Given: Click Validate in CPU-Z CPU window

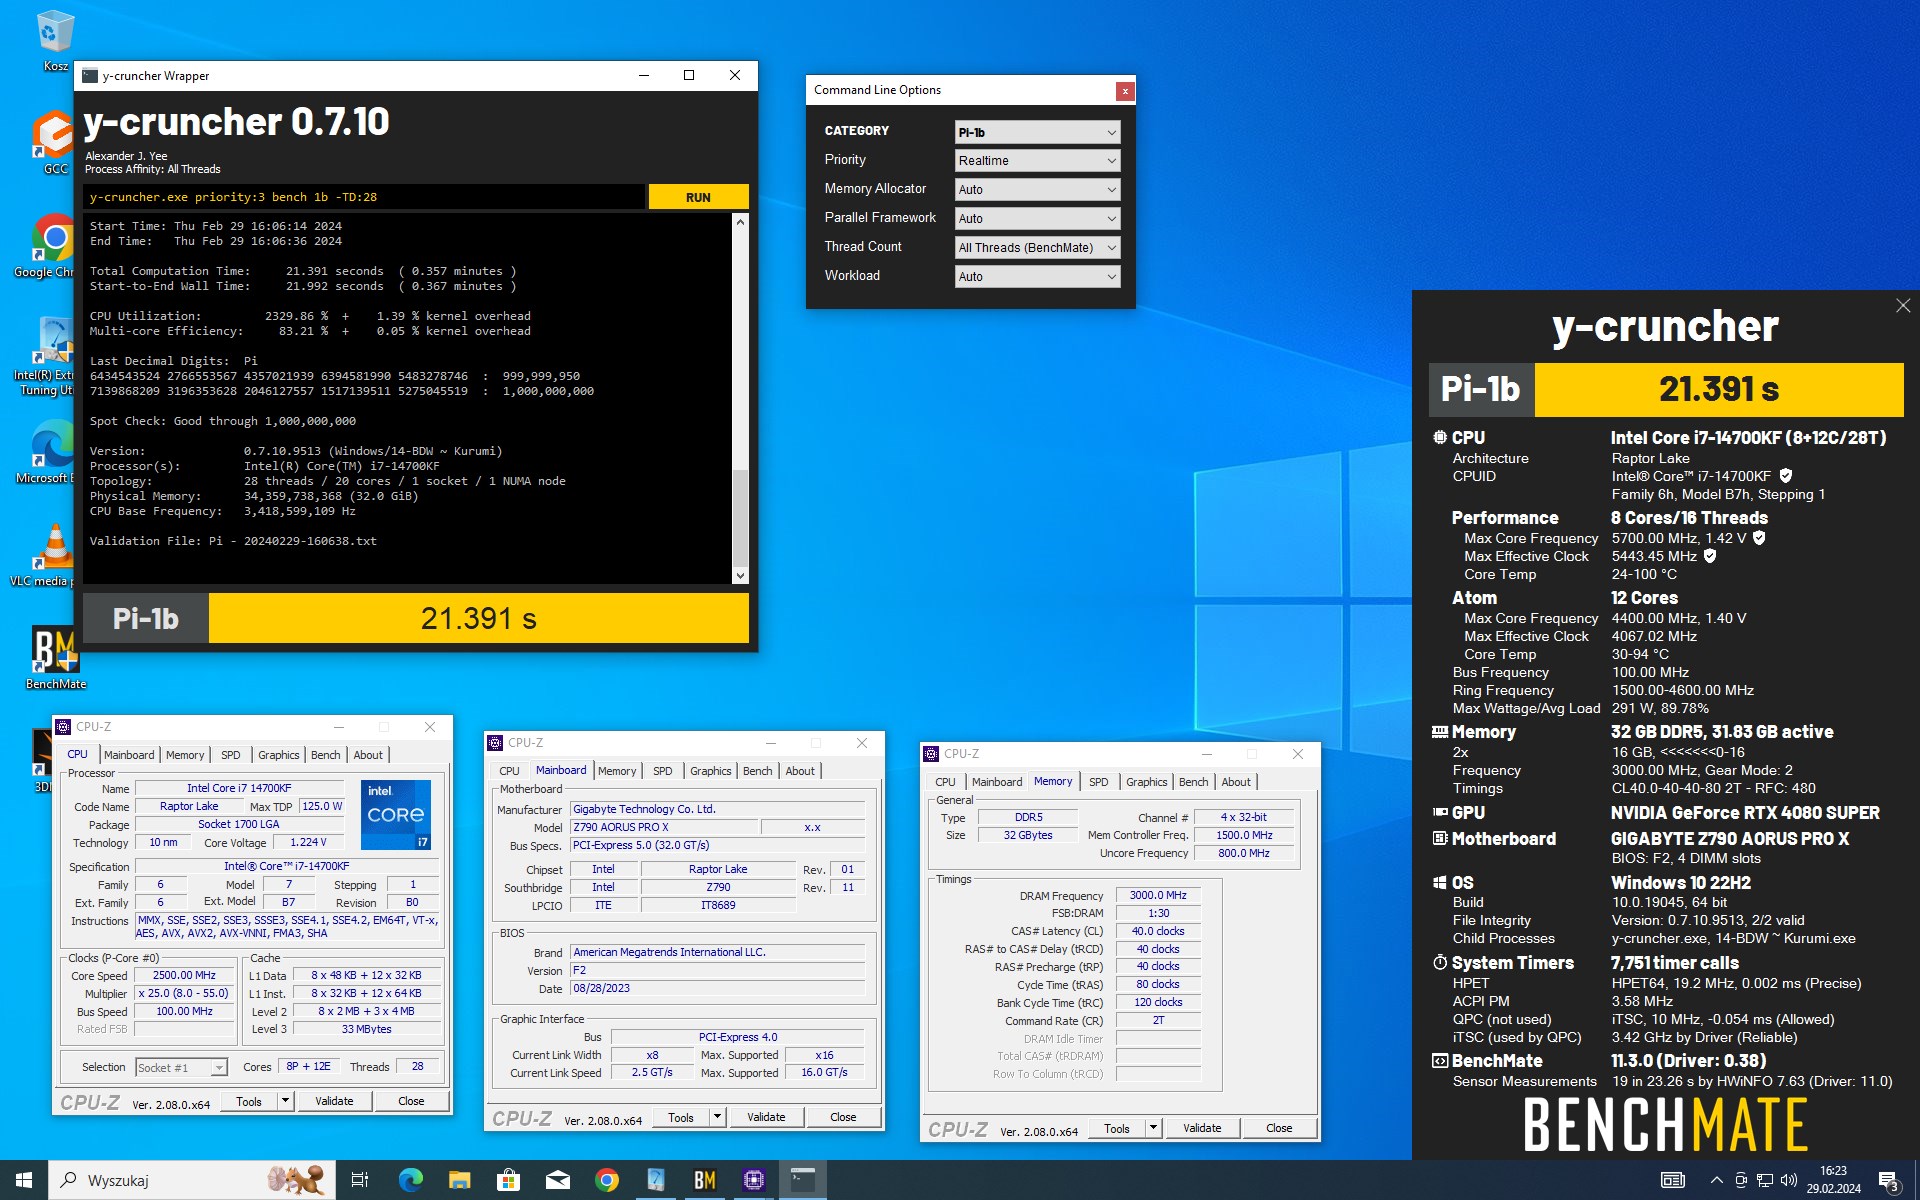Looking at the screenshot, I should 334,1101.
